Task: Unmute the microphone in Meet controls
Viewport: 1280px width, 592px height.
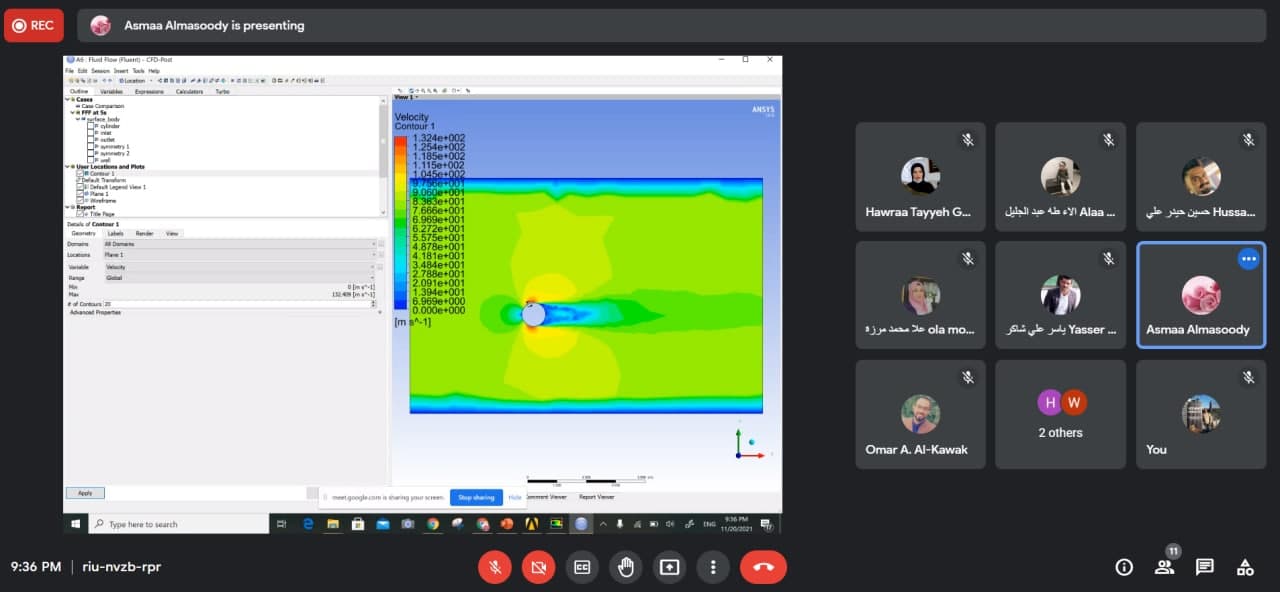Action: [494, 567]
